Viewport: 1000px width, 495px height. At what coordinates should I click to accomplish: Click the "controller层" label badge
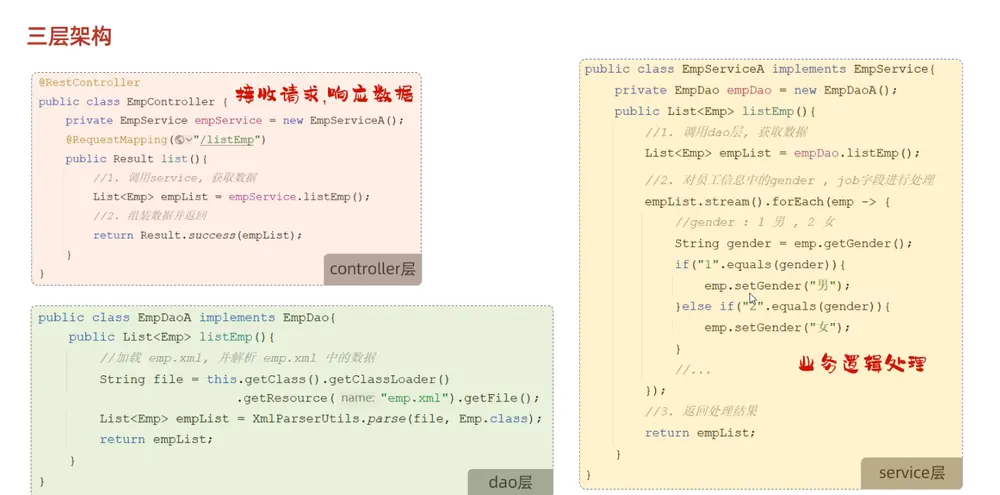coord(372,269)
